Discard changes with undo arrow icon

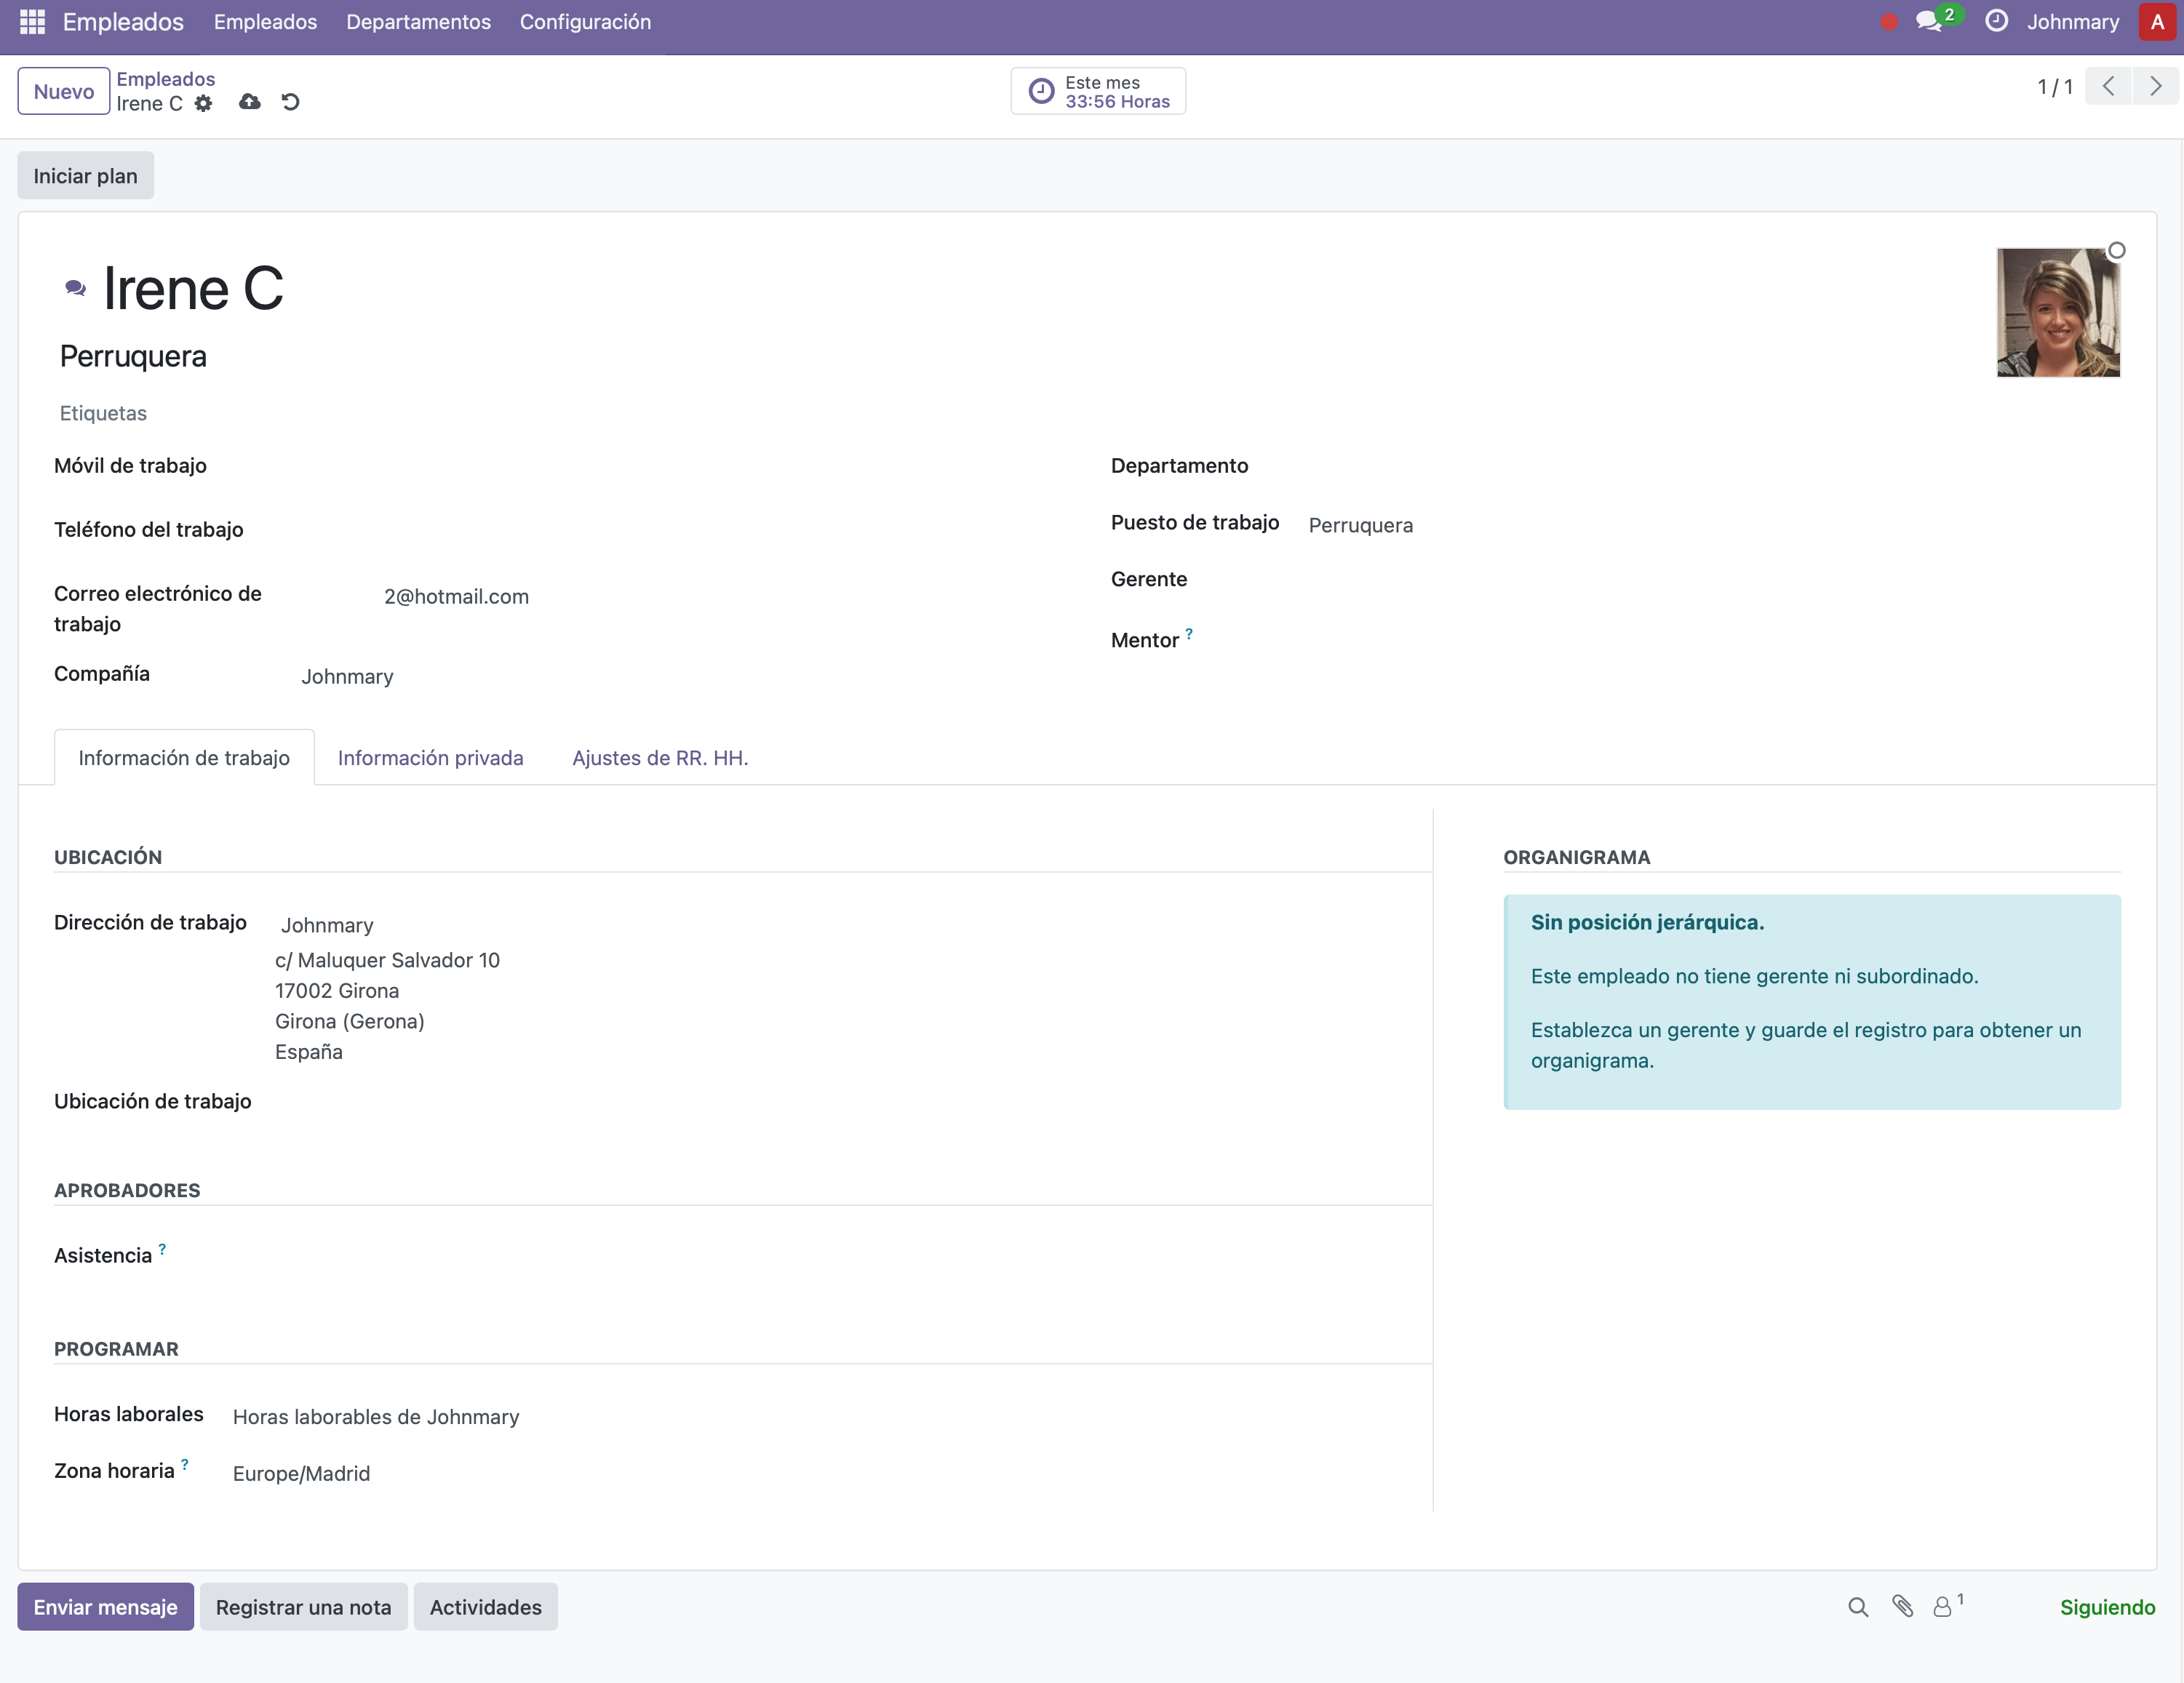tap(290, 102)
